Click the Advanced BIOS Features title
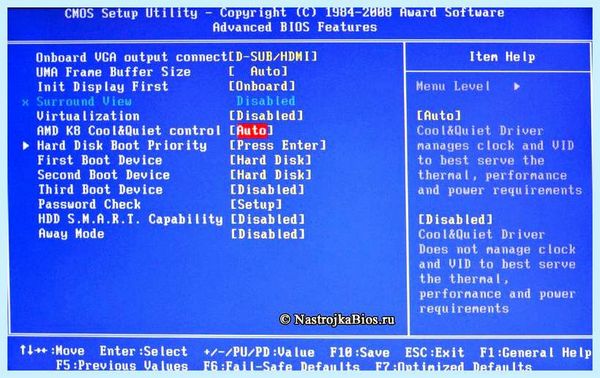This screenshot has width=600, height=378. pos(295,27)
